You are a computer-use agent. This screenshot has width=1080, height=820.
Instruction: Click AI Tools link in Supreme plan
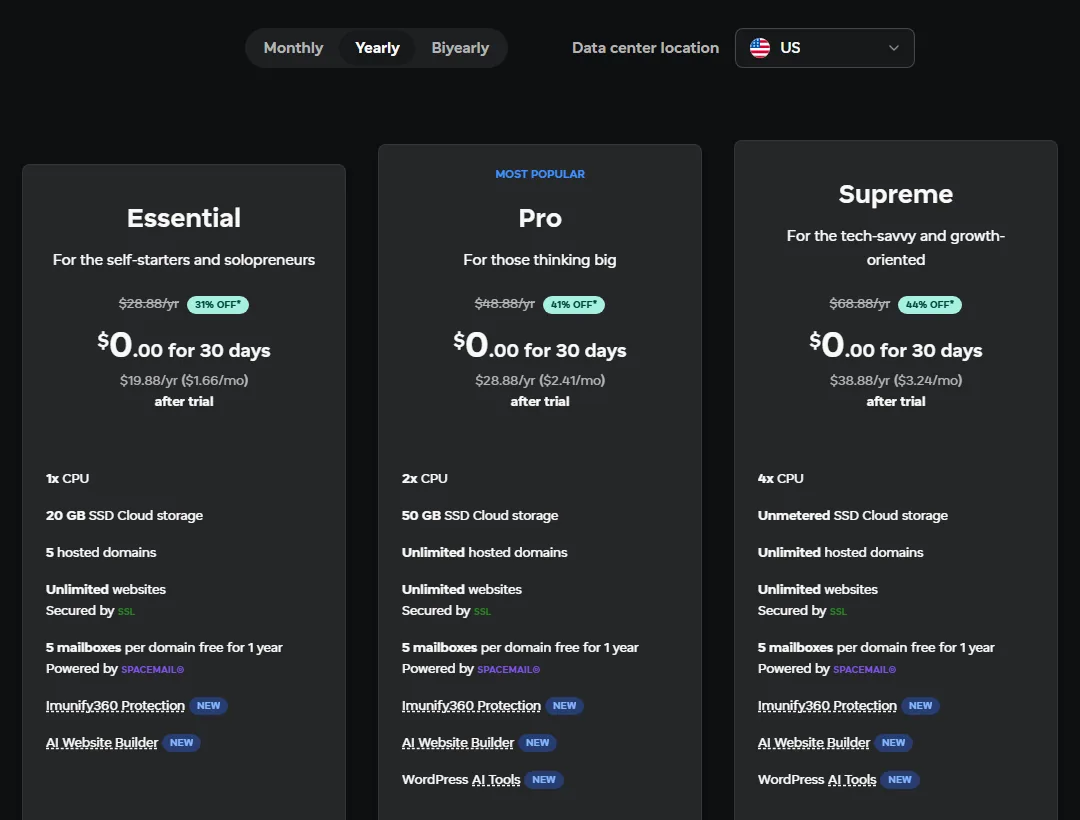click(x=852, y=780)
